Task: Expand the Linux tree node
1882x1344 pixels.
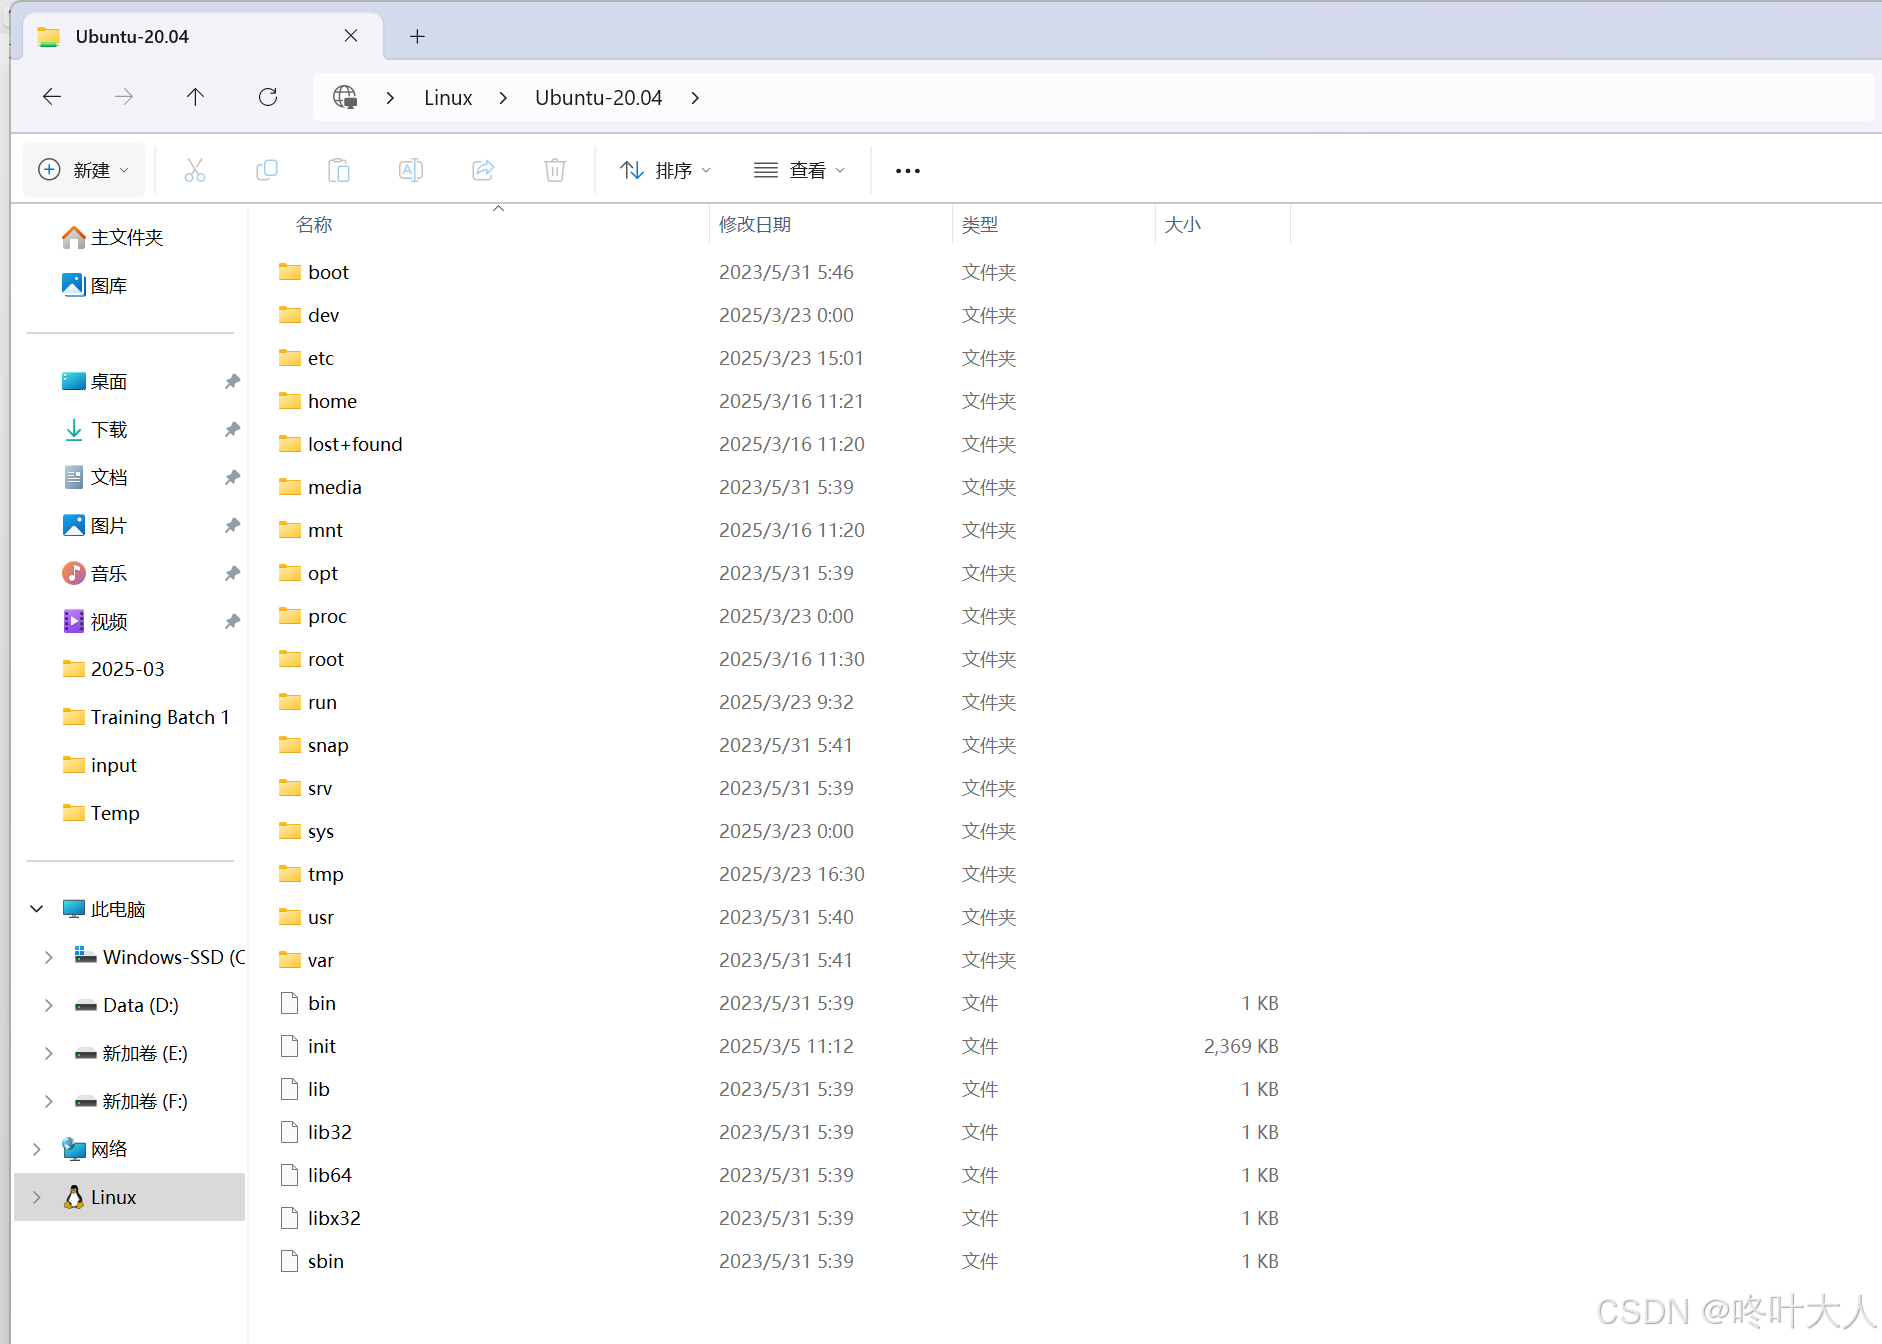Action: pyautogui.click(x=37, y=1197)
